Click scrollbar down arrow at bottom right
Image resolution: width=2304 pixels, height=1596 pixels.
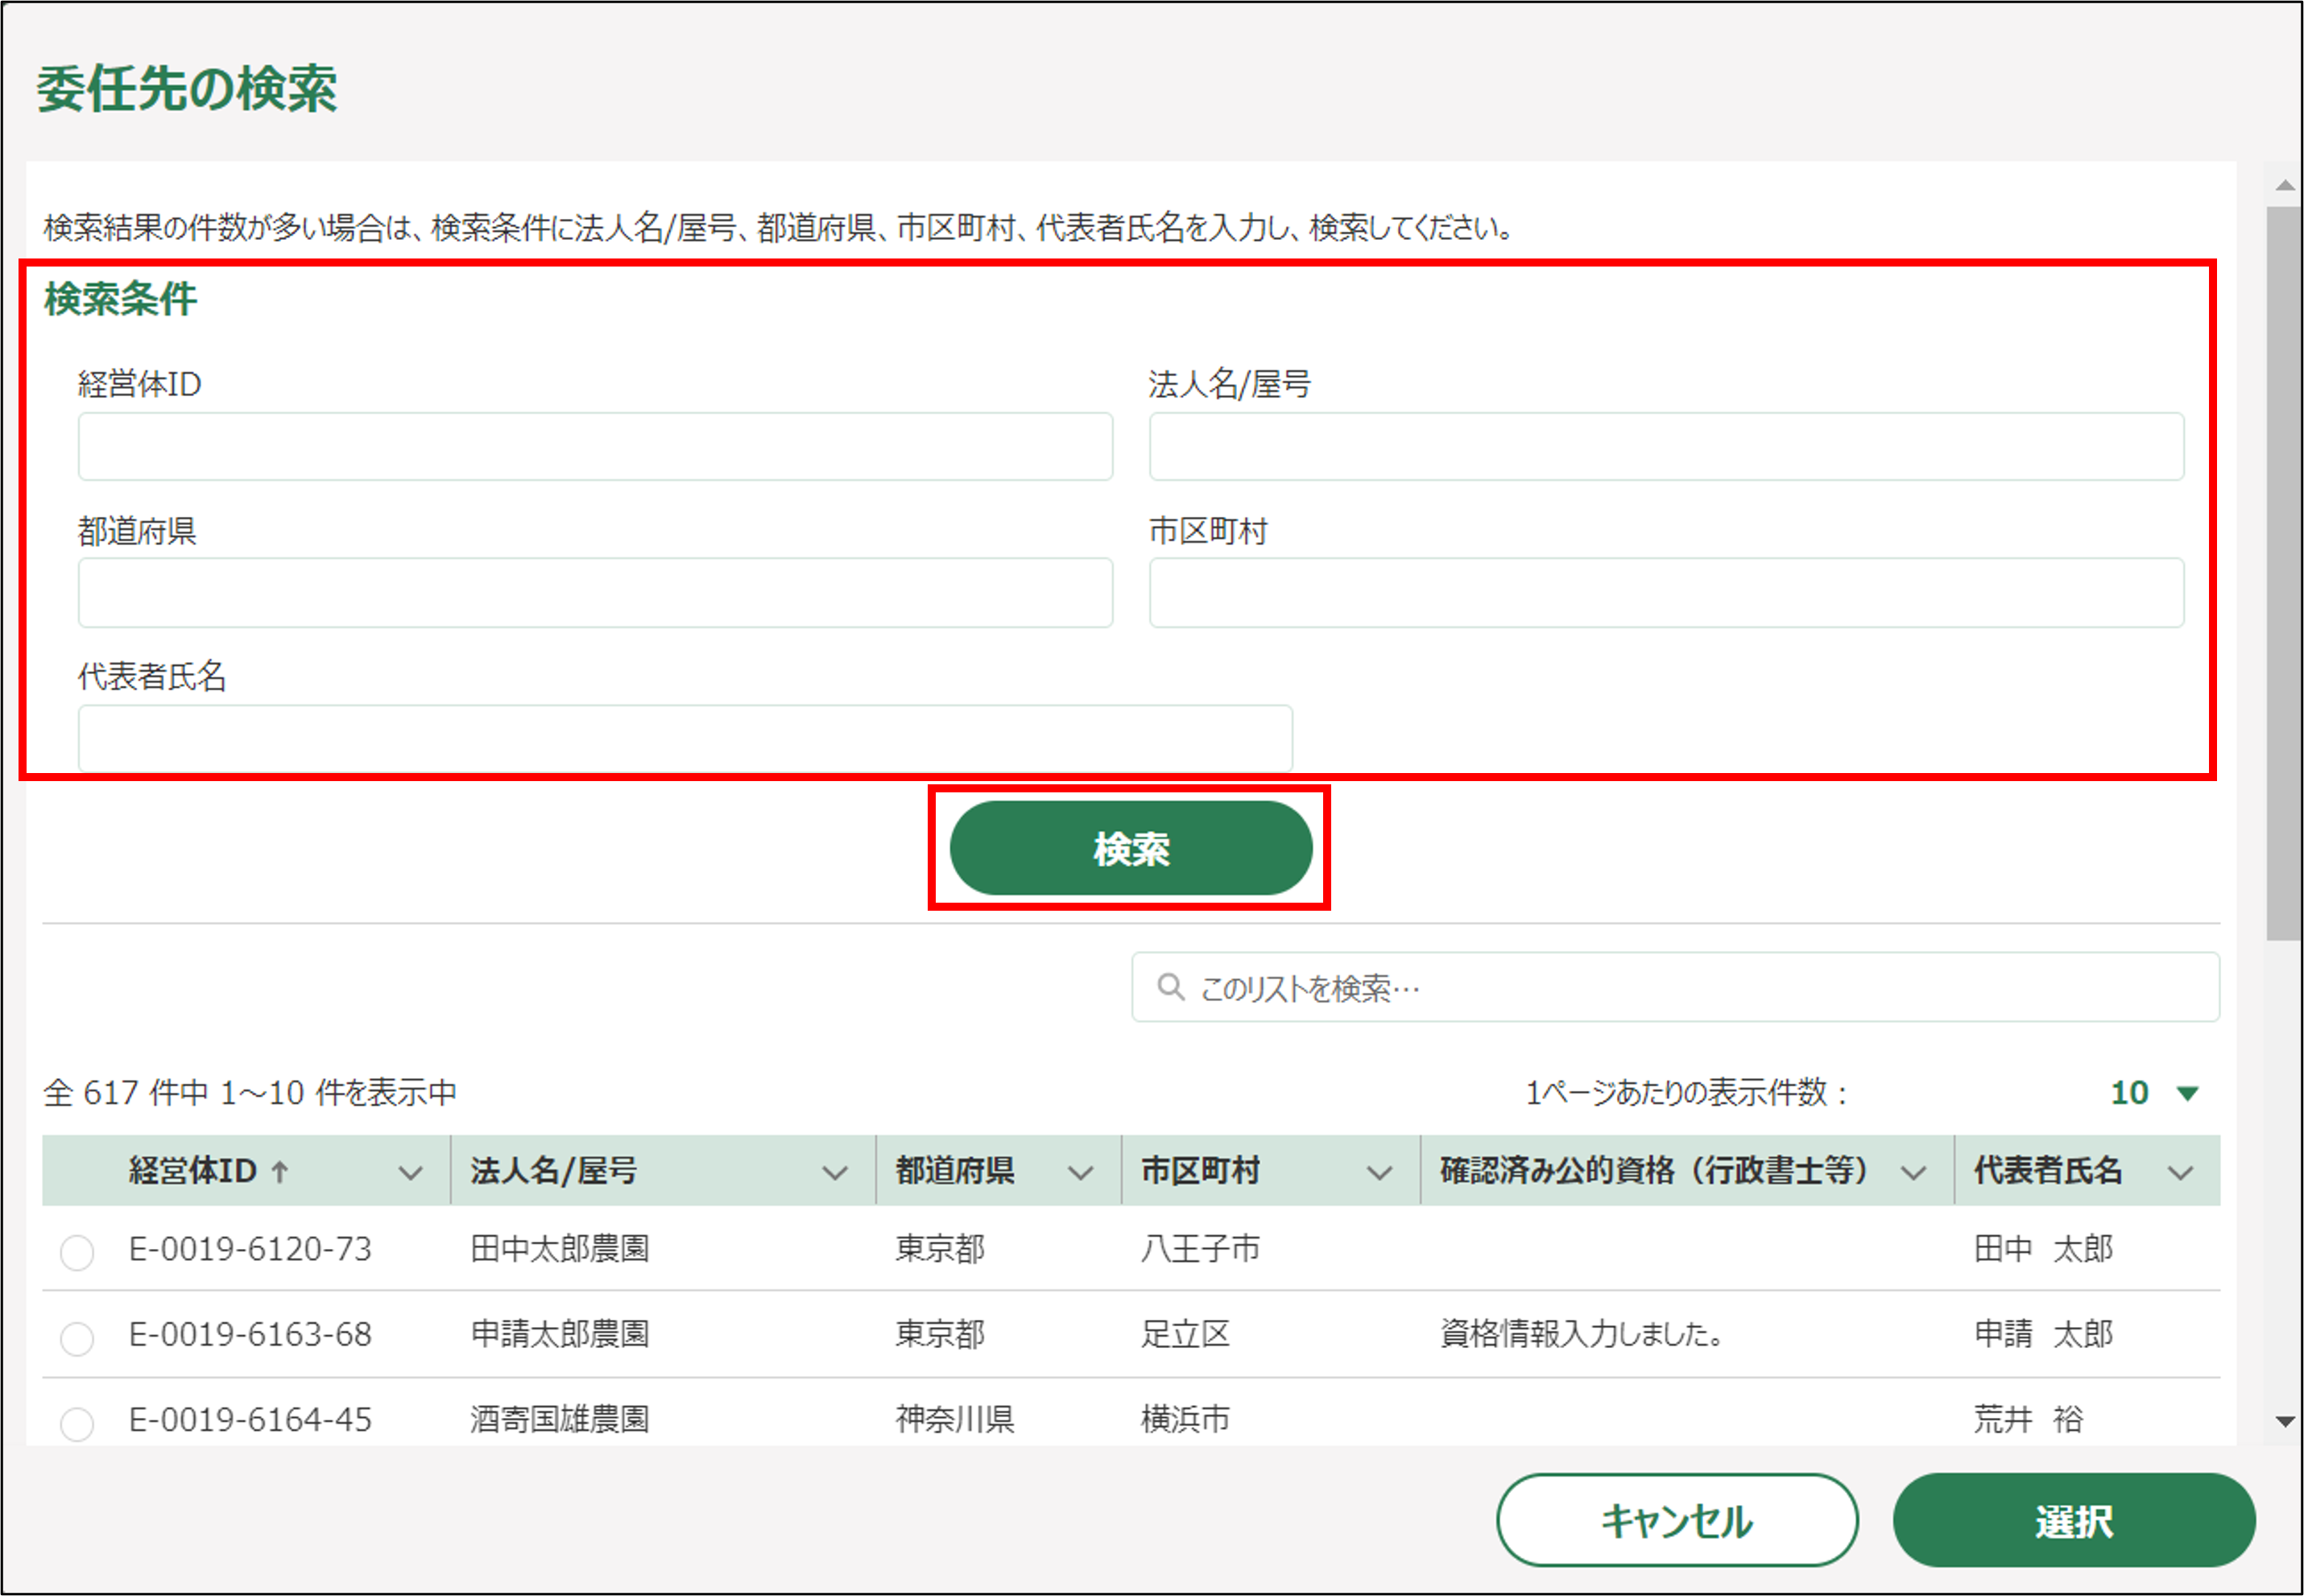[2284, 1421]
